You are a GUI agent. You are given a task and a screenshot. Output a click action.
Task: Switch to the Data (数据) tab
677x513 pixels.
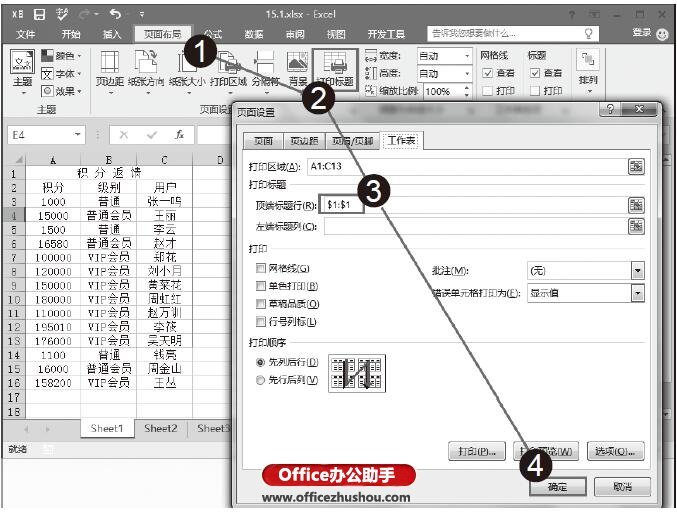click(x=254, y=34)
